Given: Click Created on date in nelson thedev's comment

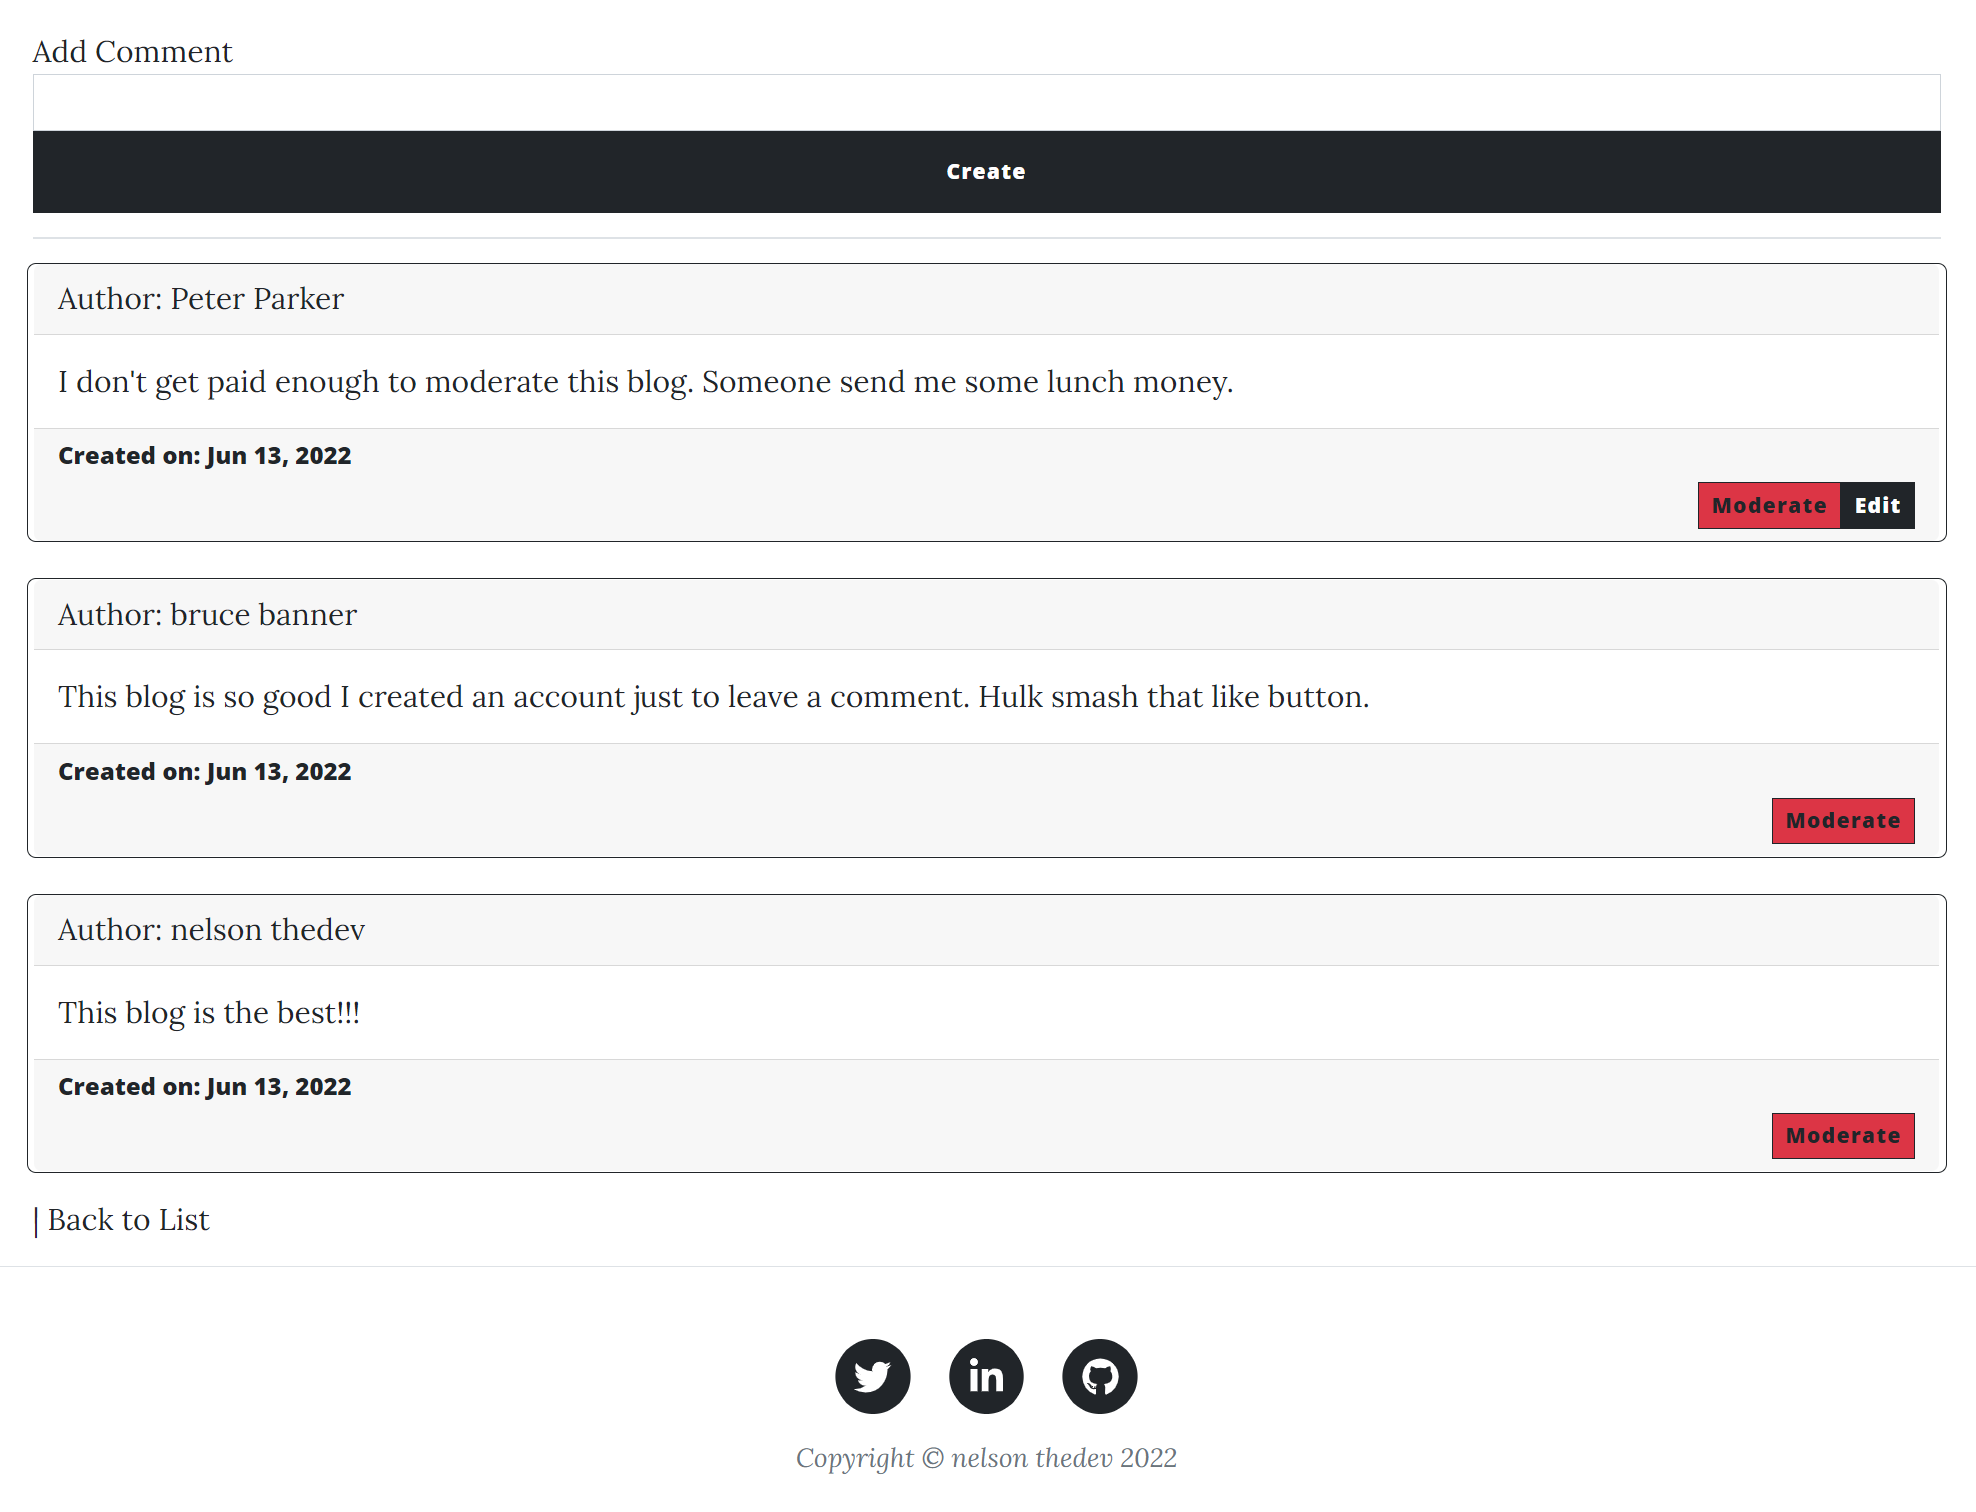Looking at the screenshot, I should coord(205,1087).
